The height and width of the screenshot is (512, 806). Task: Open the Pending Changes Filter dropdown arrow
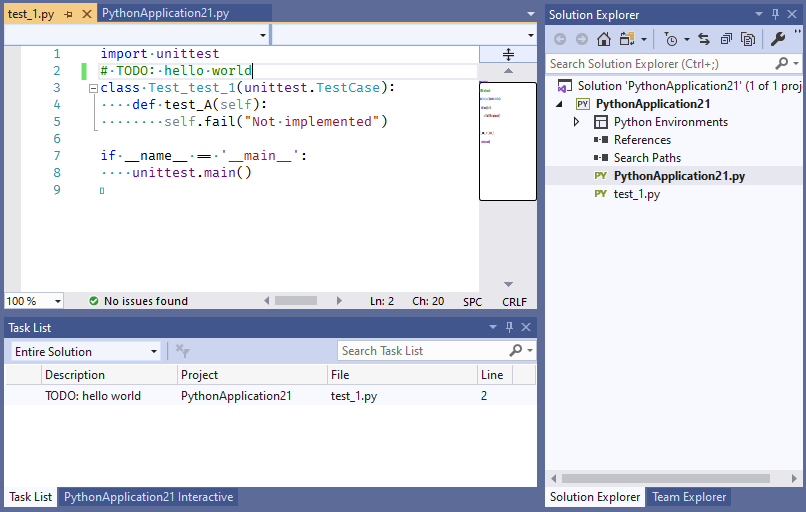(687, 39)
